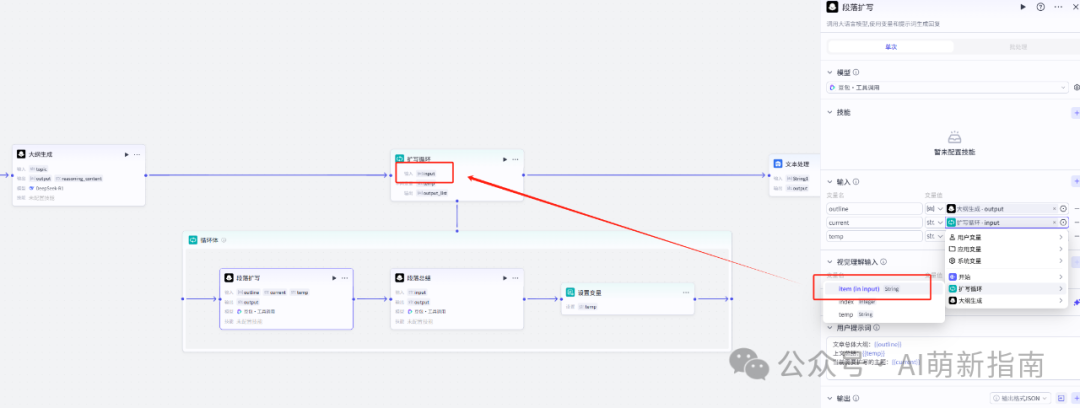This screenshot has height=408, width=1080.
Task: Select the 扩写循环 loop node icon
Action: pyautogui.click(x=399, y=159)
